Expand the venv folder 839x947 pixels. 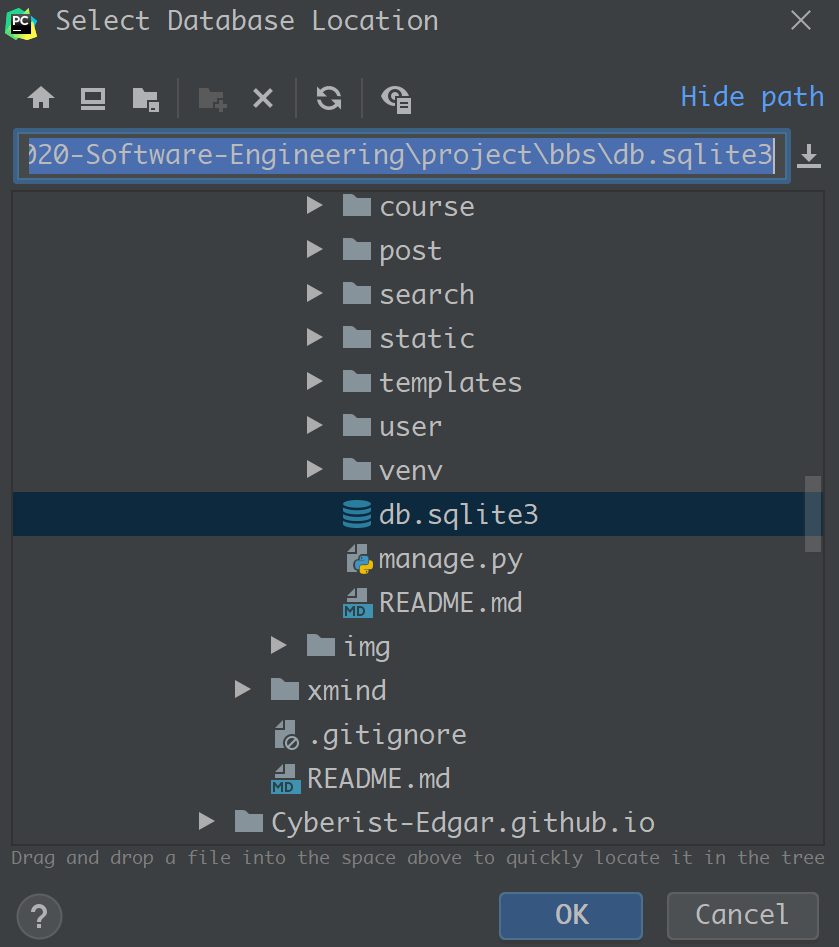[x=313, y=470]
